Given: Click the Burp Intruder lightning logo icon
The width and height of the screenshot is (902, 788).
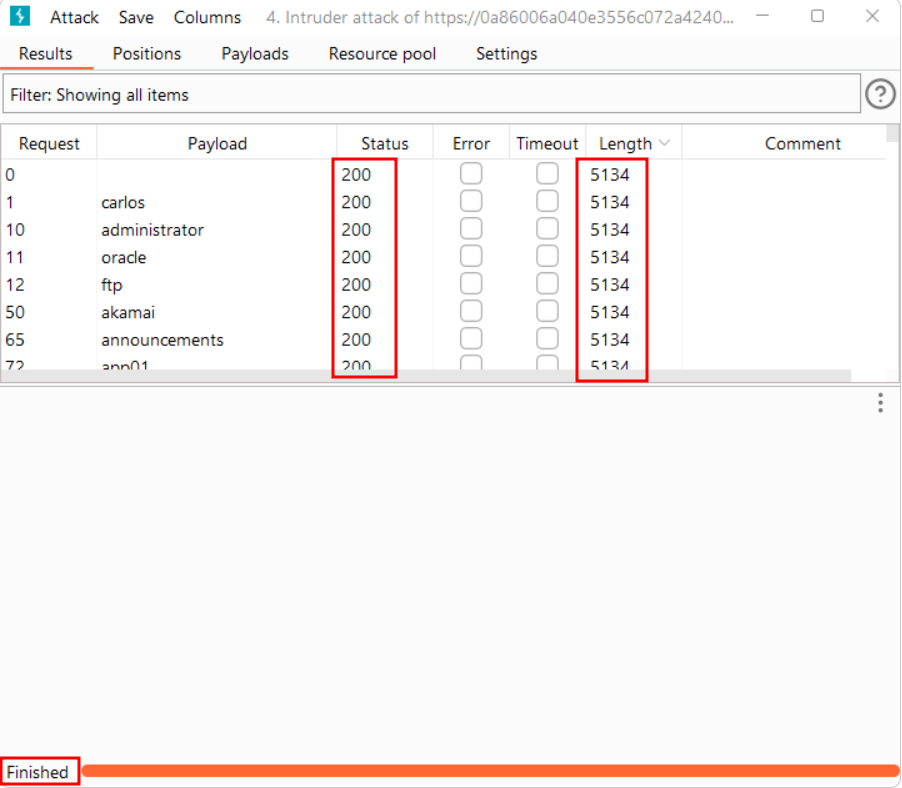Looking at the screenshot, I should pos(20,16).
